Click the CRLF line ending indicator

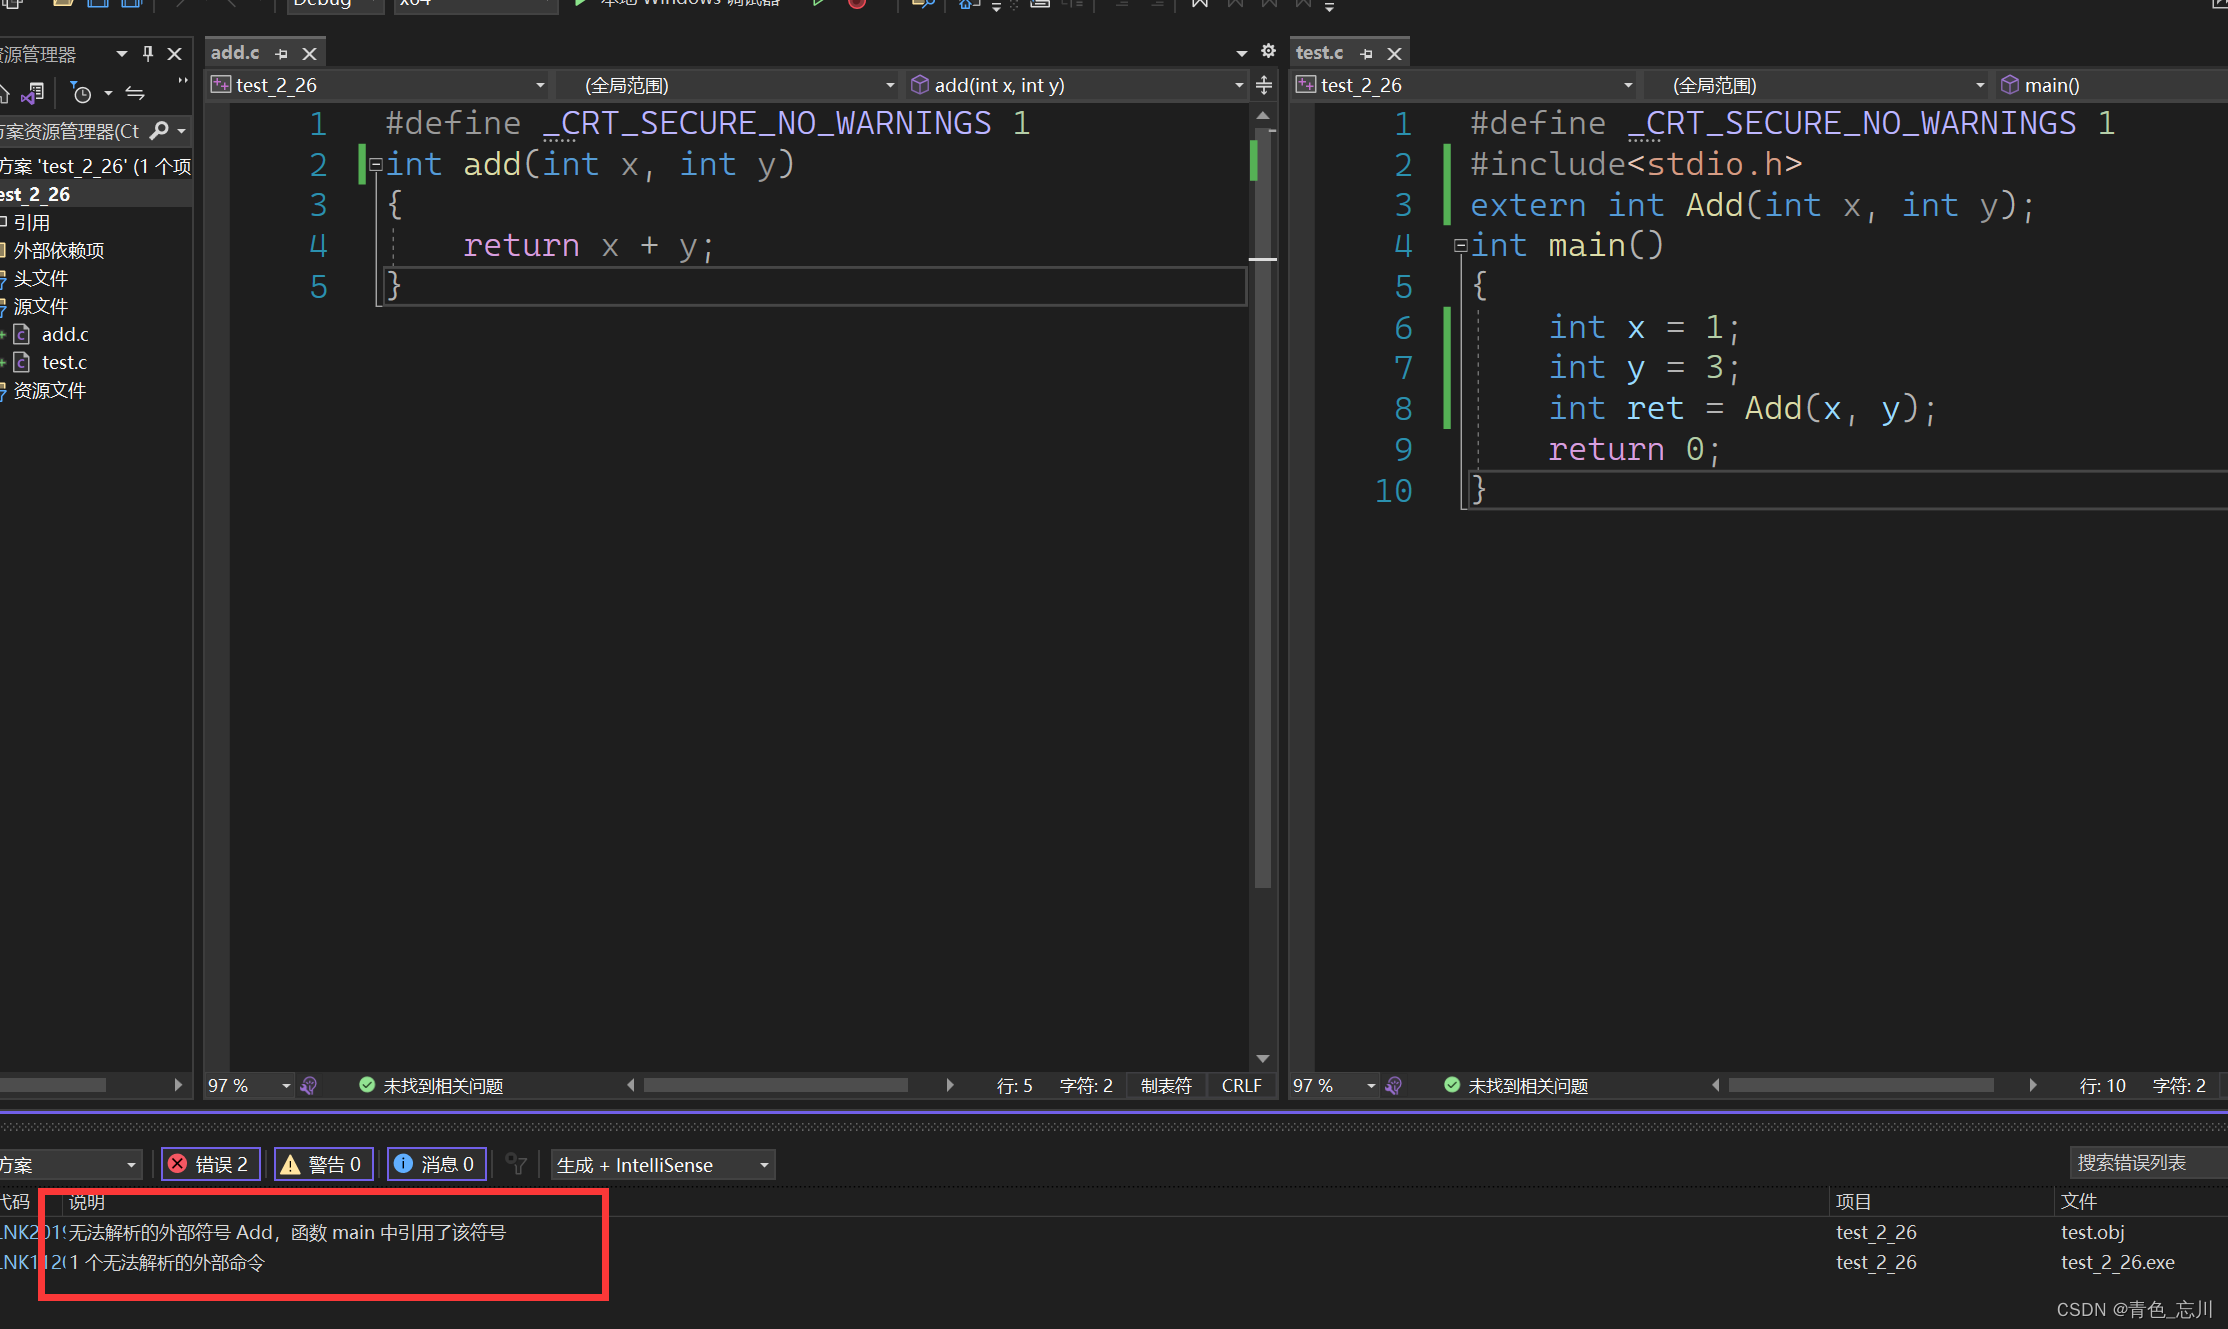tap(1241, 1086)
